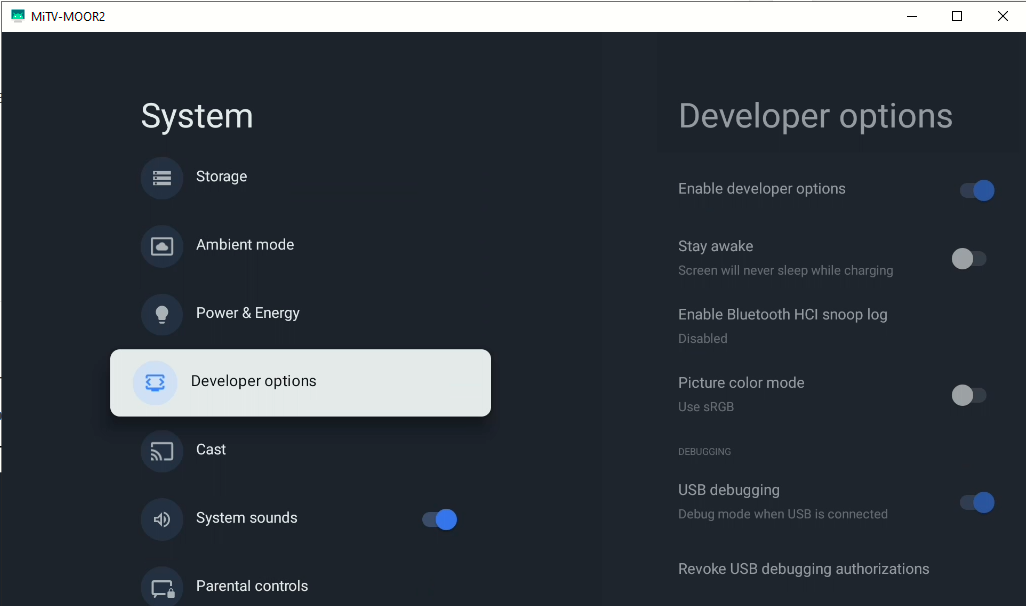Click the Developer options code icon
This screenshot has width=1026, height=606.
155,383
